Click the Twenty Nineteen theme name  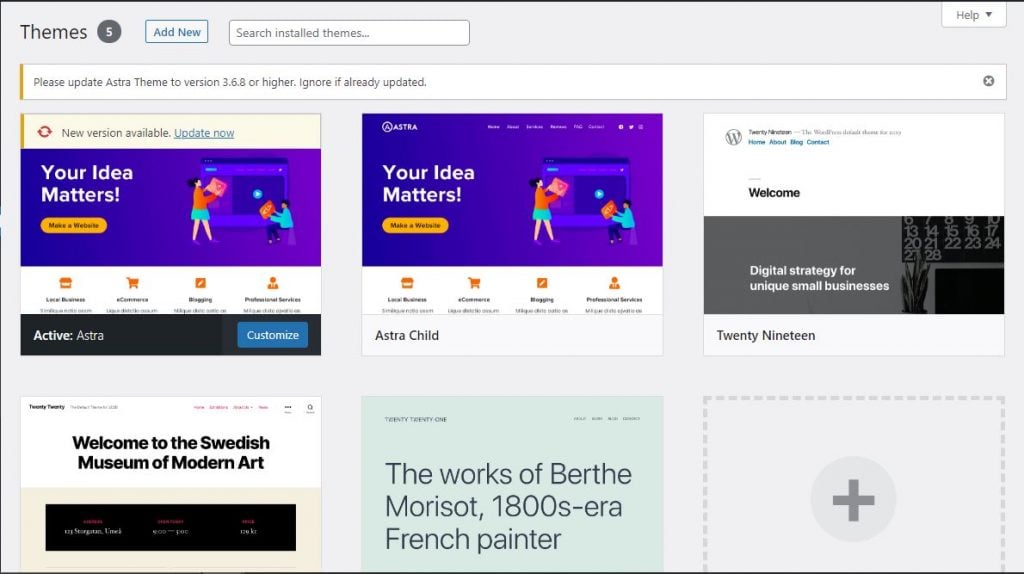pyautogui.click(x=765, y=335)
